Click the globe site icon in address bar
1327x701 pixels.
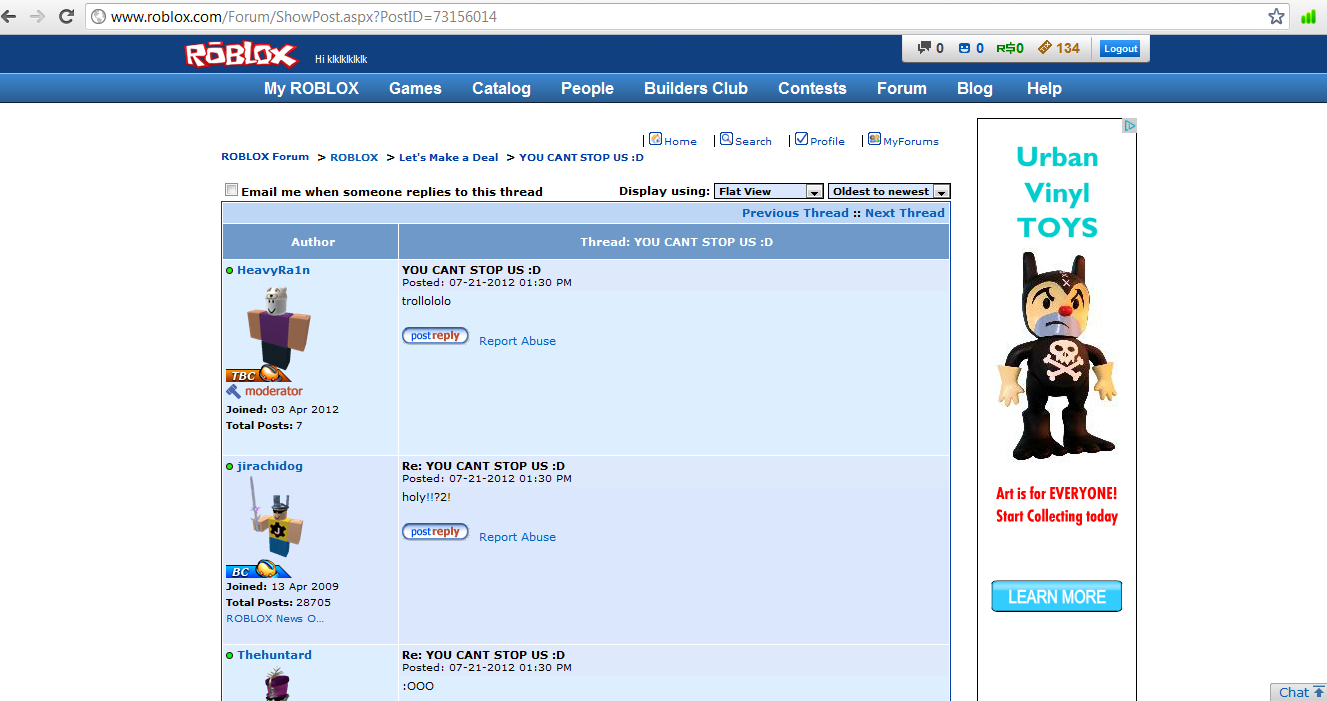click(99, 17)
